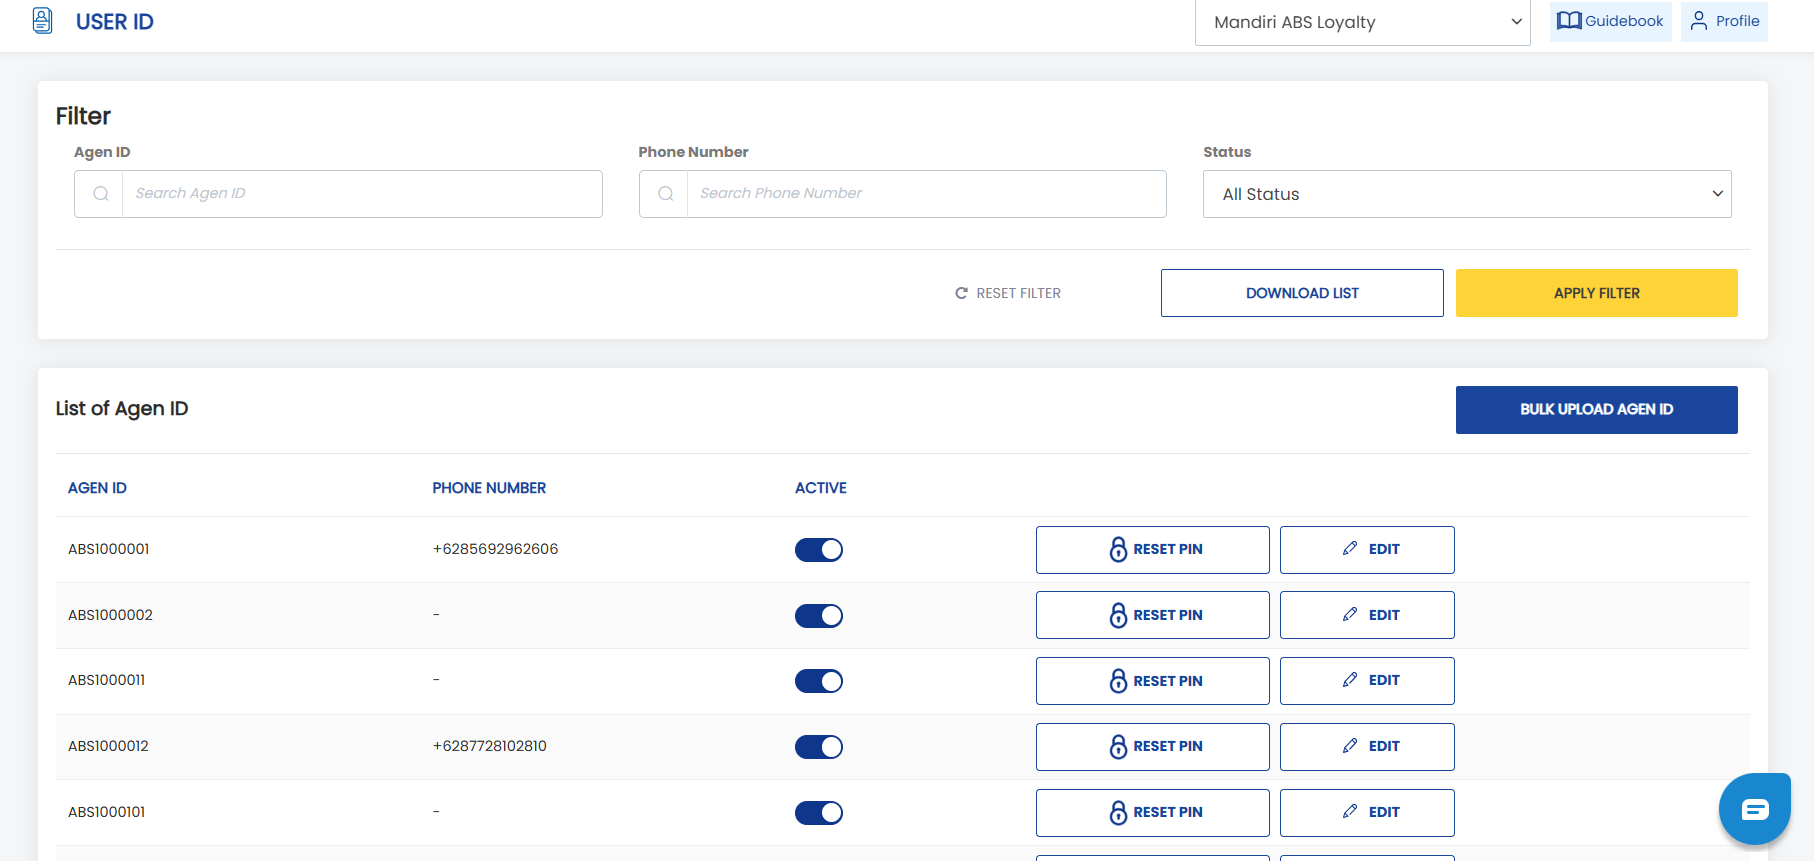
Task: Click the Filter section heading
Action: 83,116
